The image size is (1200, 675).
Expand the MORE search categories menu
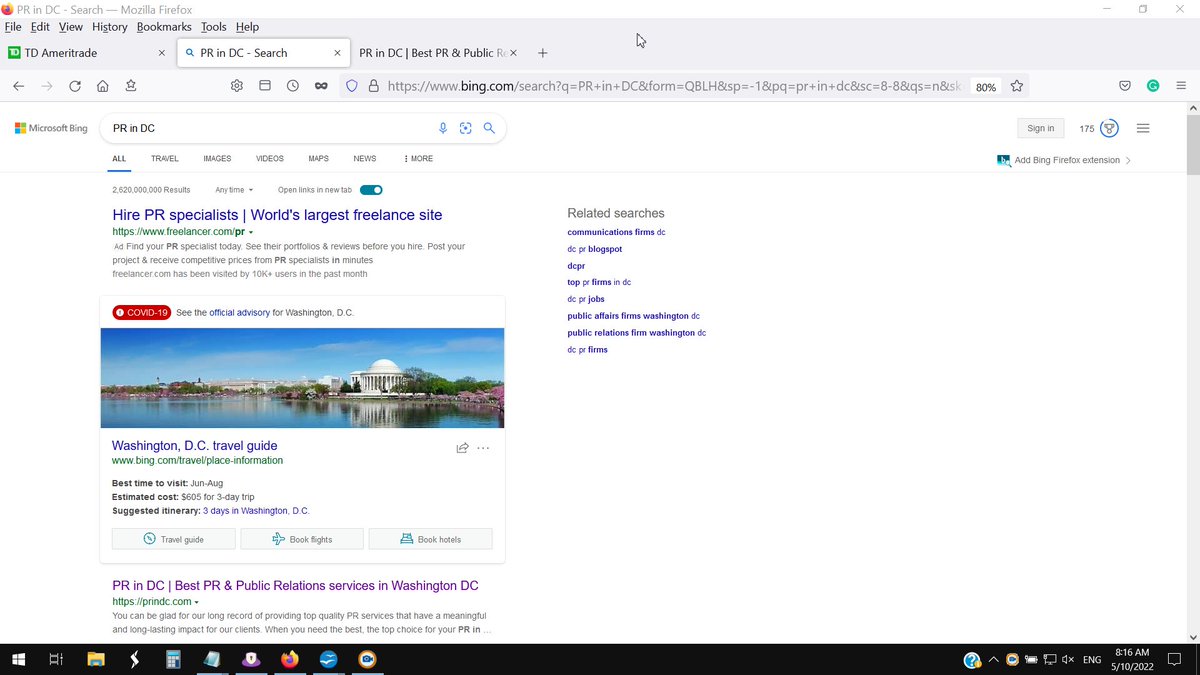(418, 159)
